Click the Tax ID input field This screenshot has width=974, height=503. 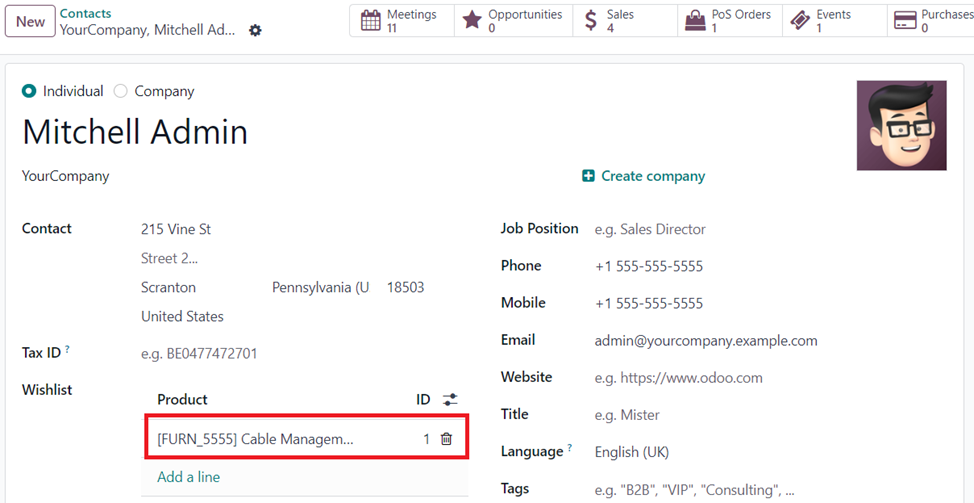click(x=304, y=354)
